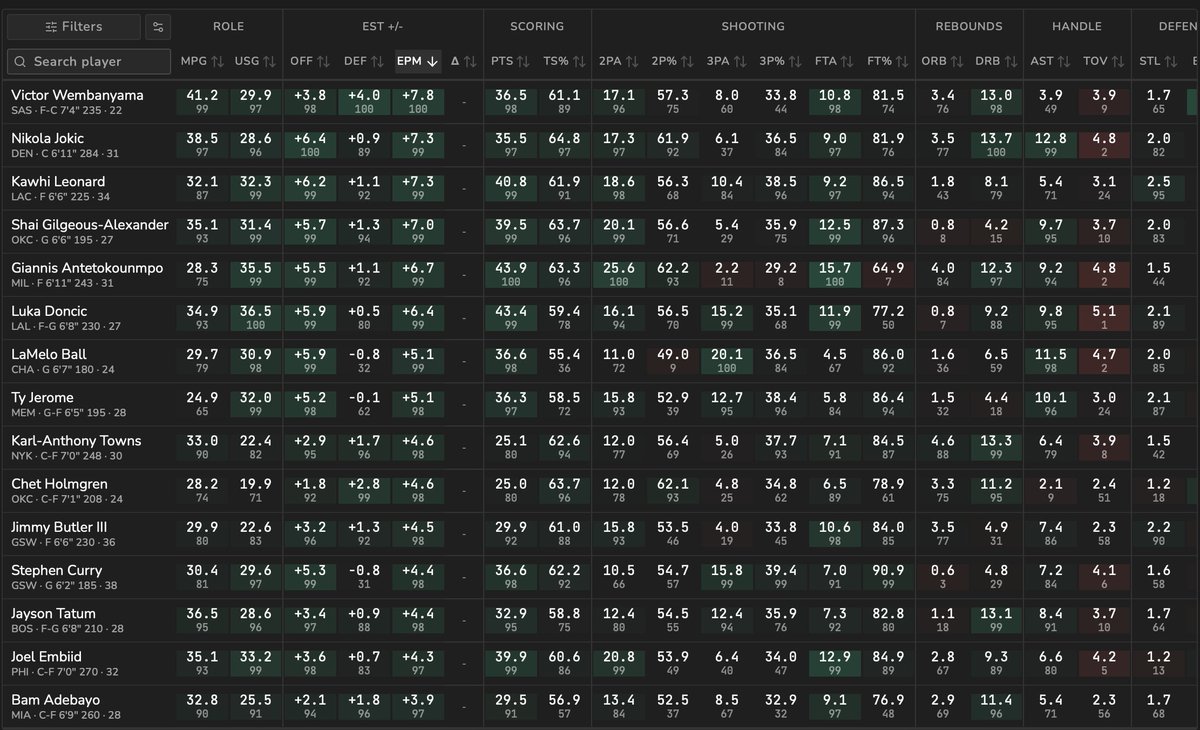This screenshot has height=730, width=1200.
Task: Select Karl-Anthony Towns's 13.3 DRB cell
Action: 996,447
